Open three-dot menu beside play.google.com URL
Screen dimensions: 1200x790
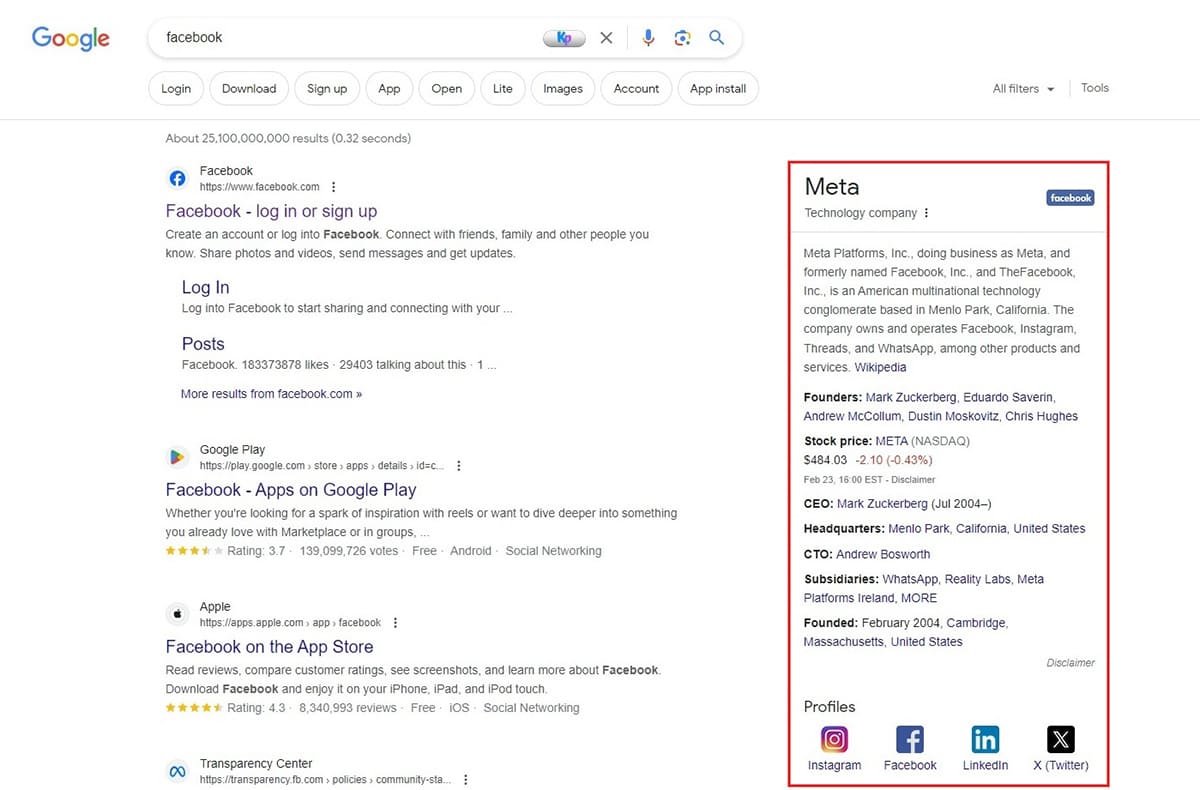point(458,466)
